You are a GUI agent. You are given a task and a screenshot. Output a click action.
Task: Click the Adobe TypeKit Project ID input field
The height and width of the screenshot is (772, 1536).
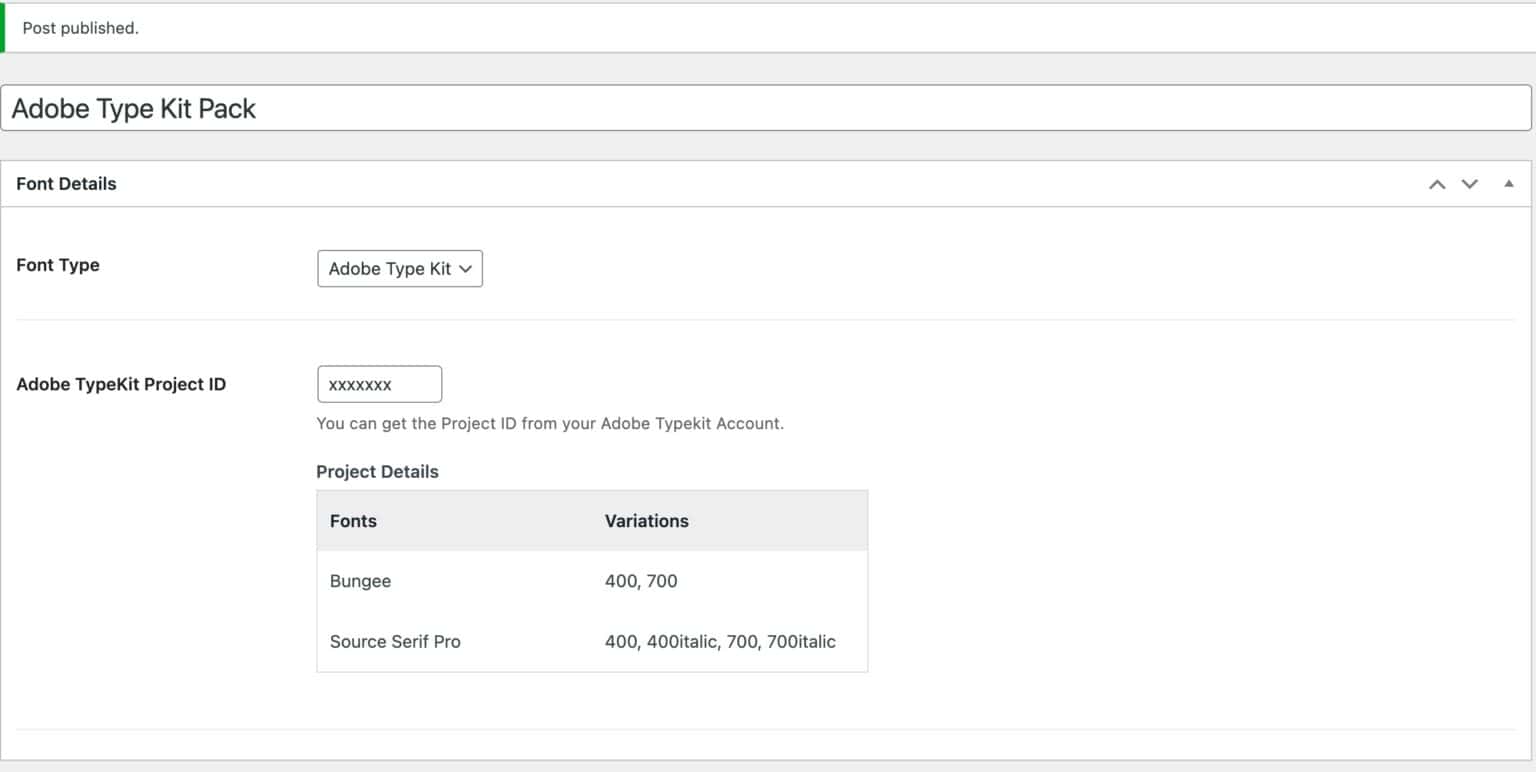click(380, 383)
